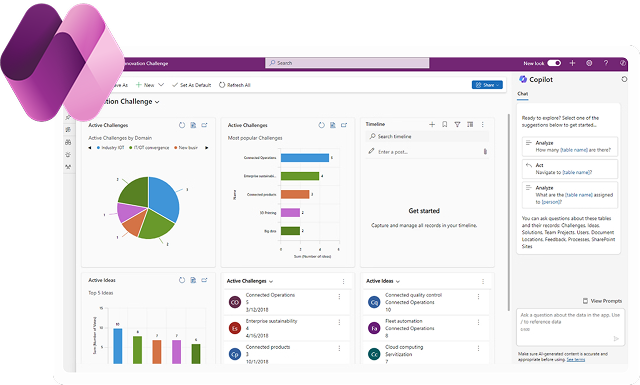The image size is (640, 385).
Task: Click the plus icon in the top purple bar
Action: click(572, 63)
